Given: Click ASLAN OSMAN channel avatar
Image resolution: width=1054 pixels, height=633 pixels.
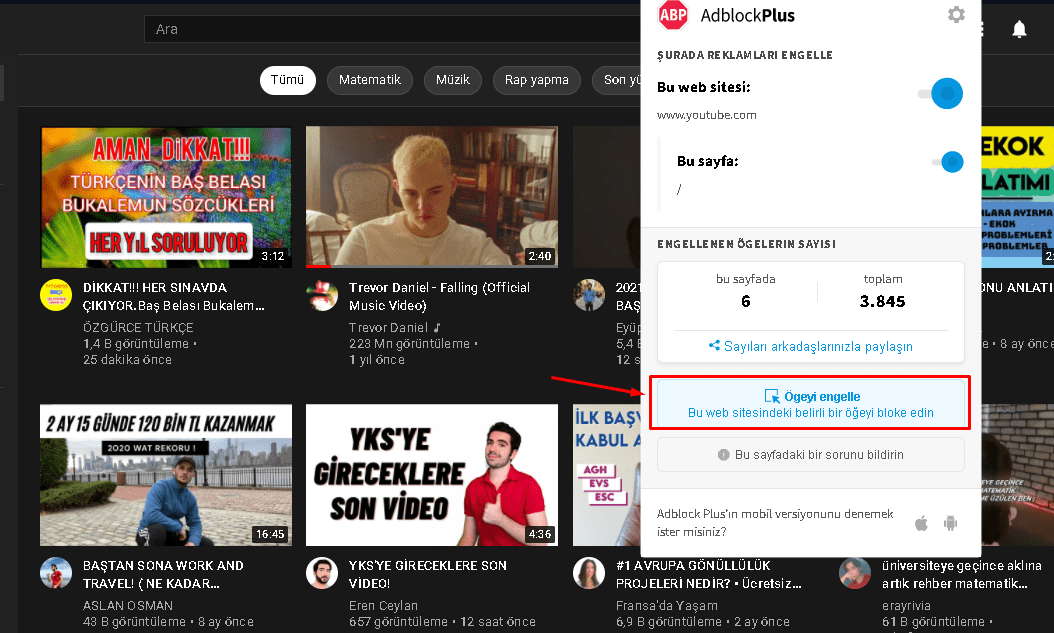Looking at the screenshot, I should pos(56,573).
